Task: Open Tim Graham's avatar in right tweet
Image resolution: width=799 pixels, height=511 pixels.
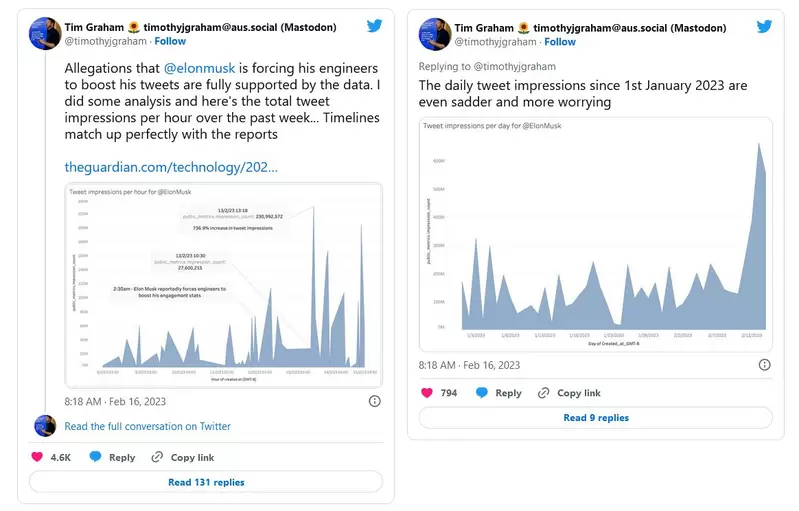Action: 434,33
